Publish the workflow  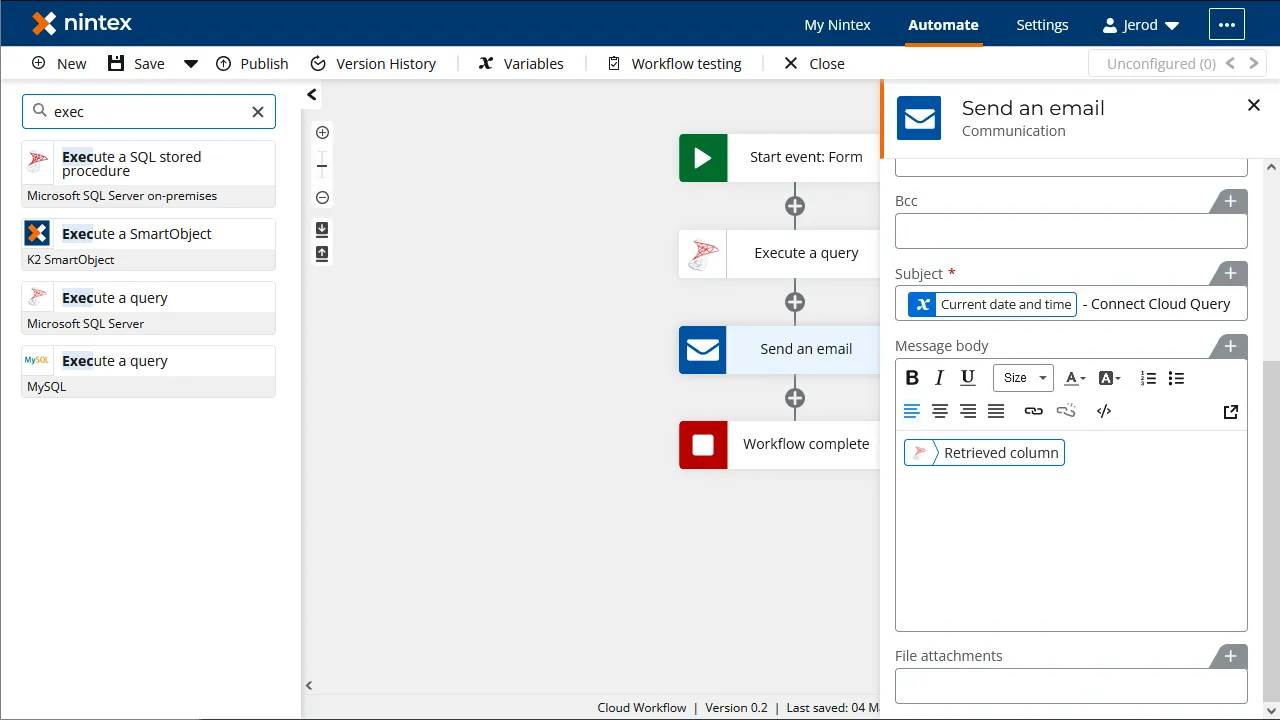coord(252,63)
